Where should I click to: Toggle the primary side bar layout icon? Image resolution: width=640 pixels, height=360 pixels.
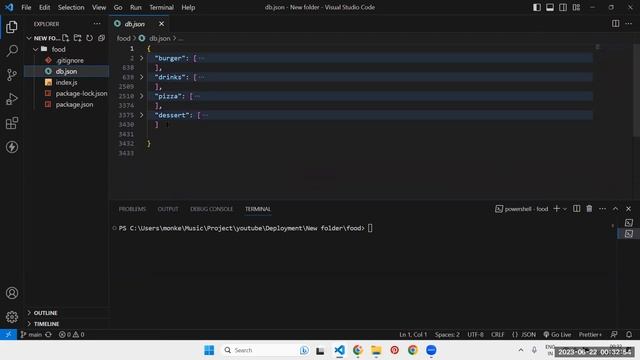tap(537, 7)
